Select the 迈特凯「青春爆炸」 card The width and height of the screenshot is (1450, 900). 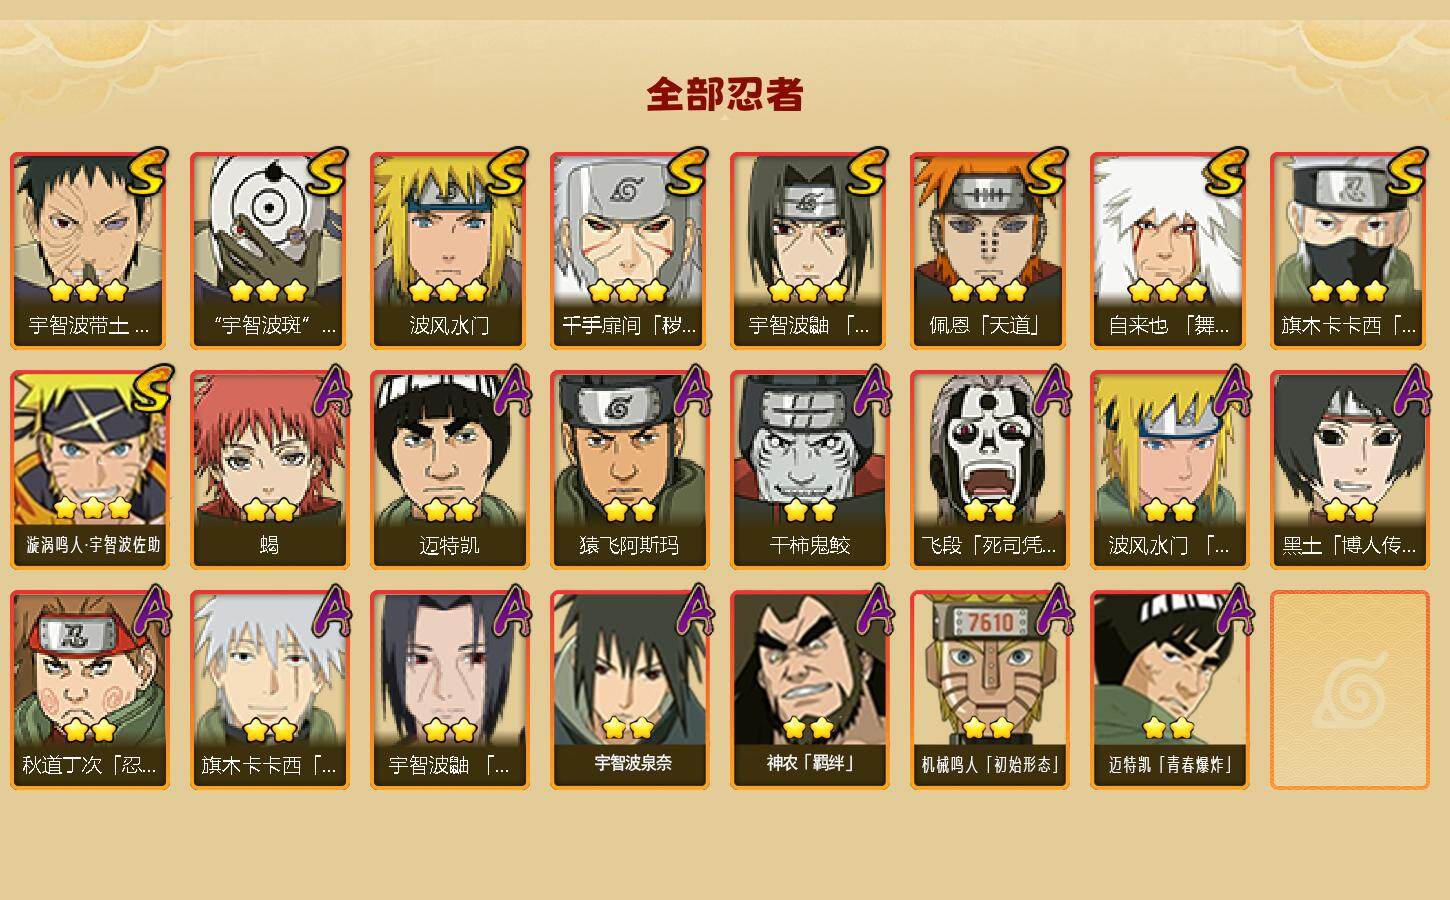1170,690
